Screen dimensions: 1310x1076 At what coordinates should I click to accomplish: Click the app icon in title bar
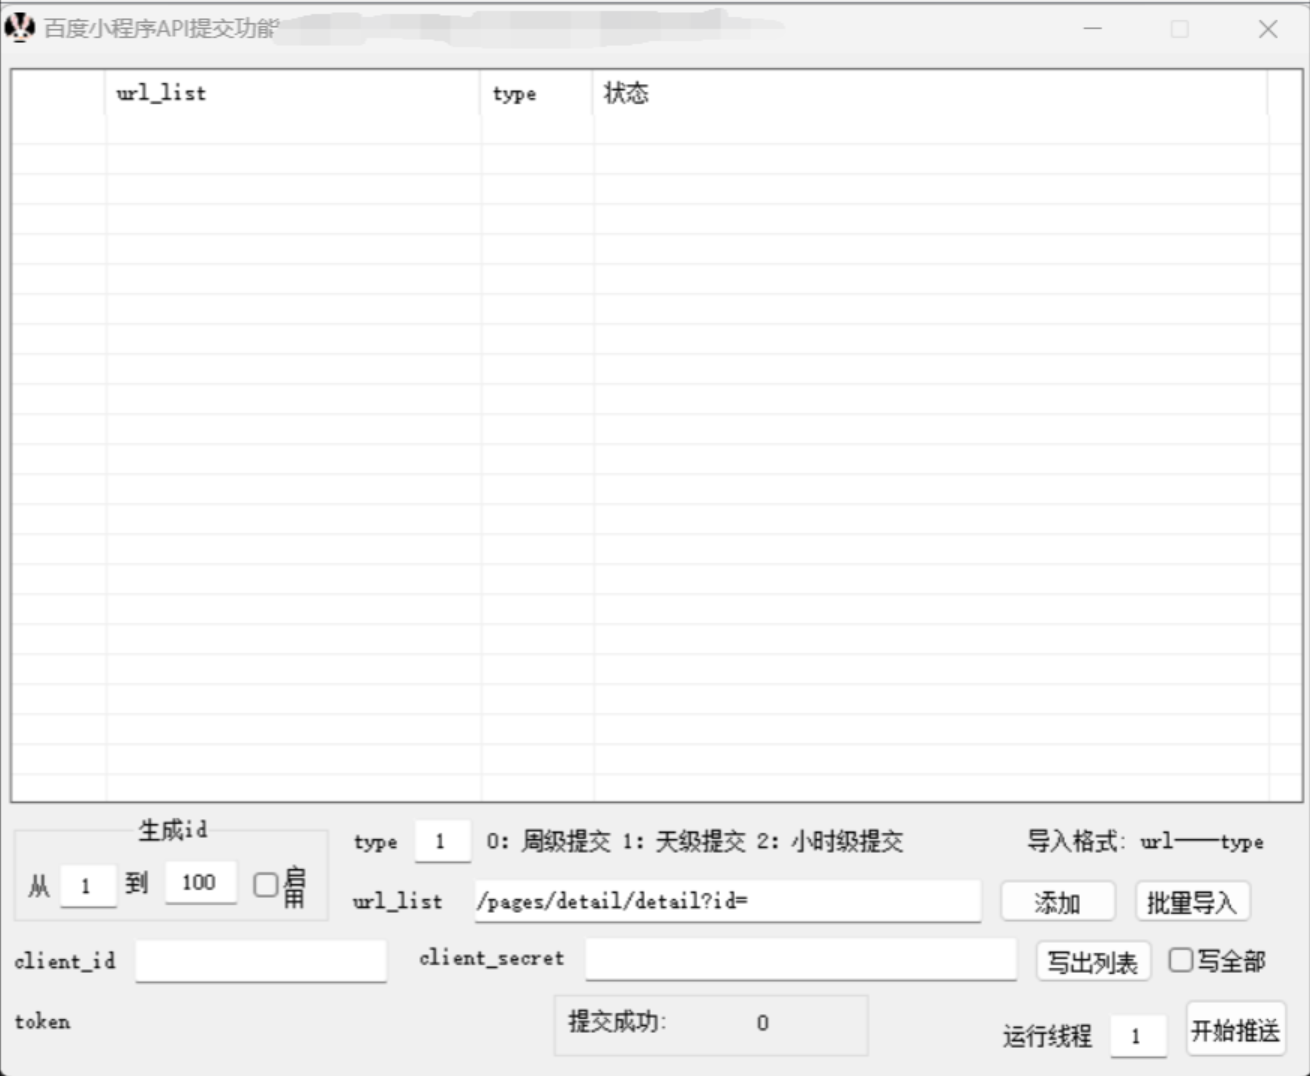tap(20, 28)
